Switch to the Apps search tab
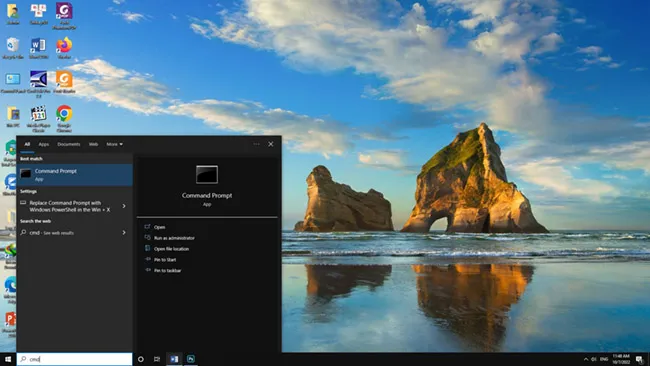Viewport: 650px width, 366px height. tap(44, 144)
